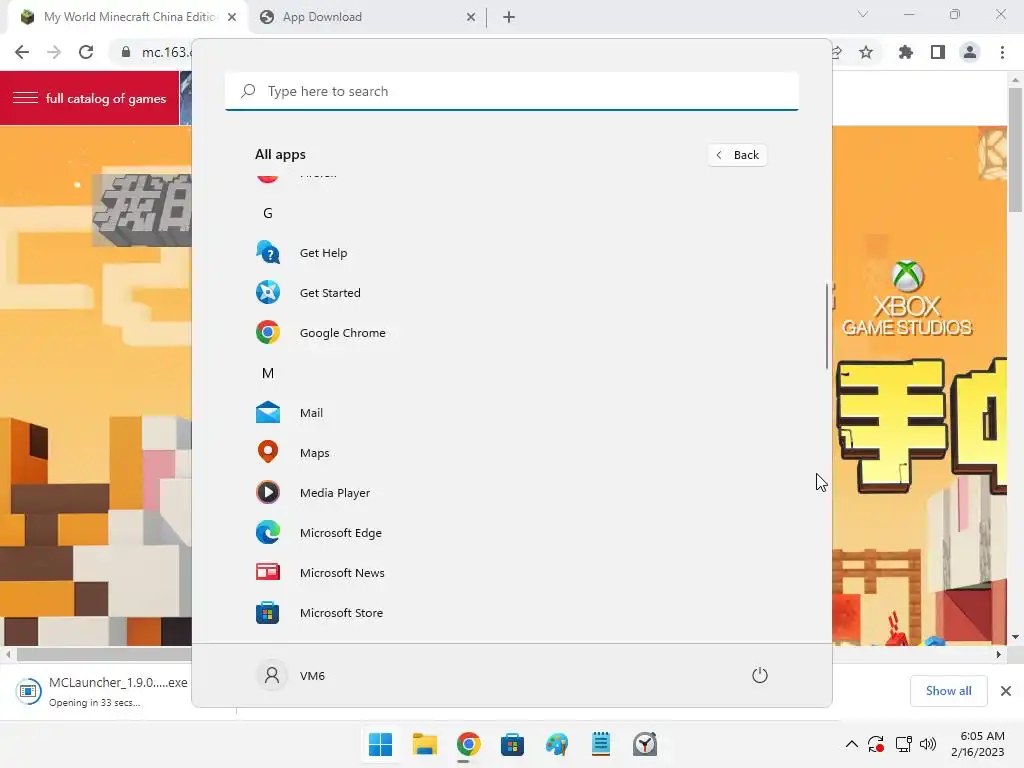Open full catalog of games menu
The height and width of the screenshot is (768, 1024).
[x=89, y=98]
